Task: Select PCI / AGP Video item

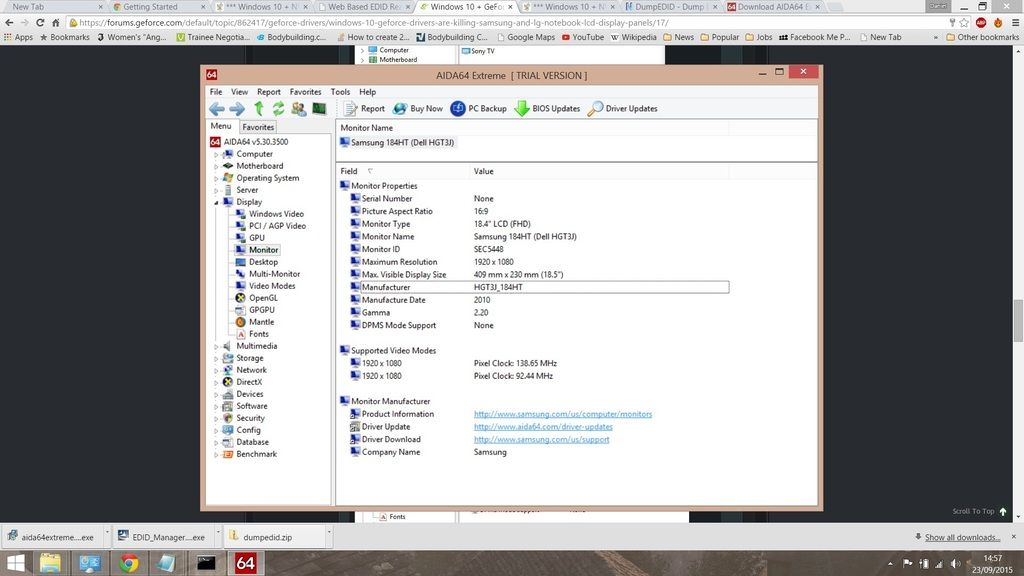Action: (277, 226)
